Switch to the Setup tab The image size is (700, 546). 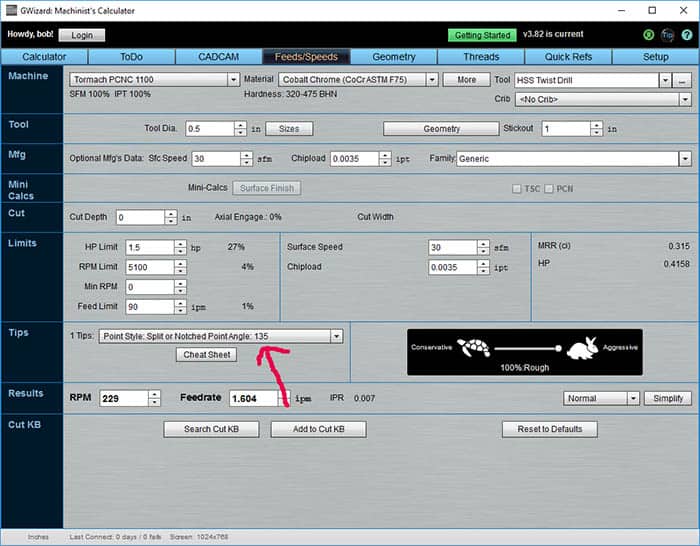(x=655, y=57)
